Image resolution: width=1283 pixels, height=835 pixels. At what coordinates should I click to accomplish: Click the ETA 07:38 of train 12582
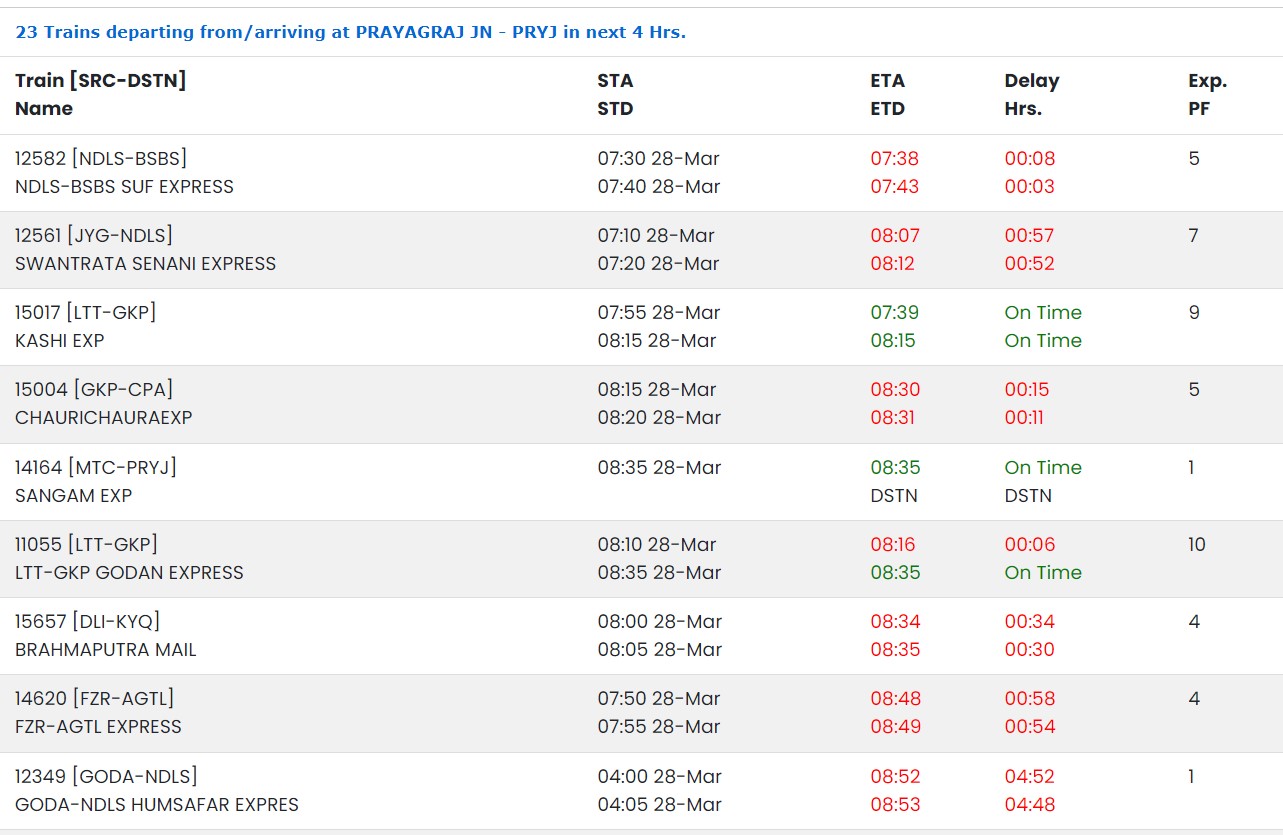pos(894,158)
